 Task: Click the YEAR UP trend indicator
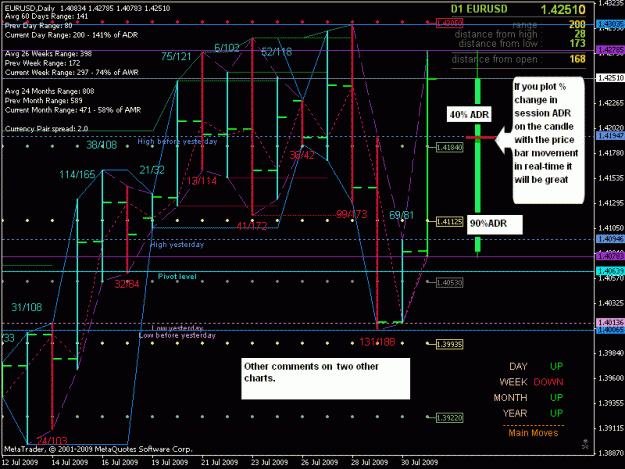point(533,413)
